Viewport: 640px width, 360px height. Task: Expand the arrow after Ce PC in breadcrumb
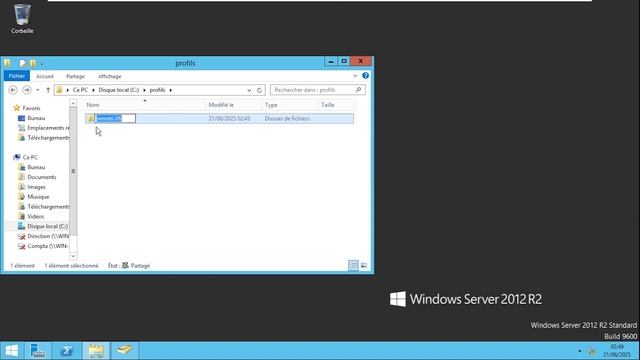click(93, 90)
